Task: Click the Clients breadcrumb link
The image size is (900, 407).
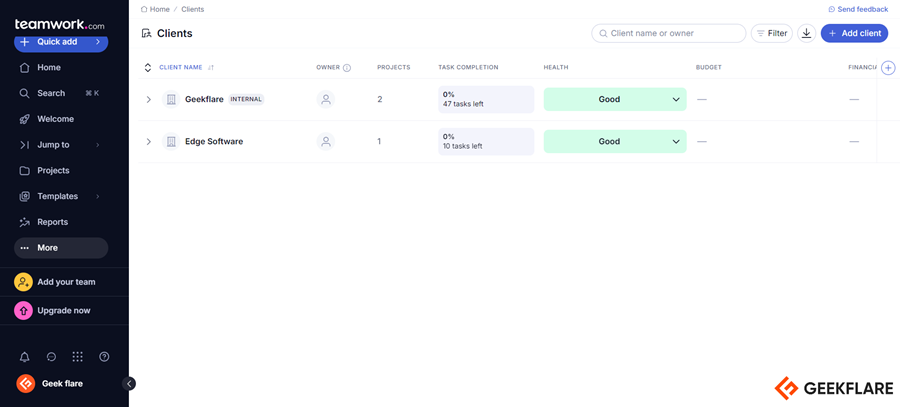Action: 193,9
